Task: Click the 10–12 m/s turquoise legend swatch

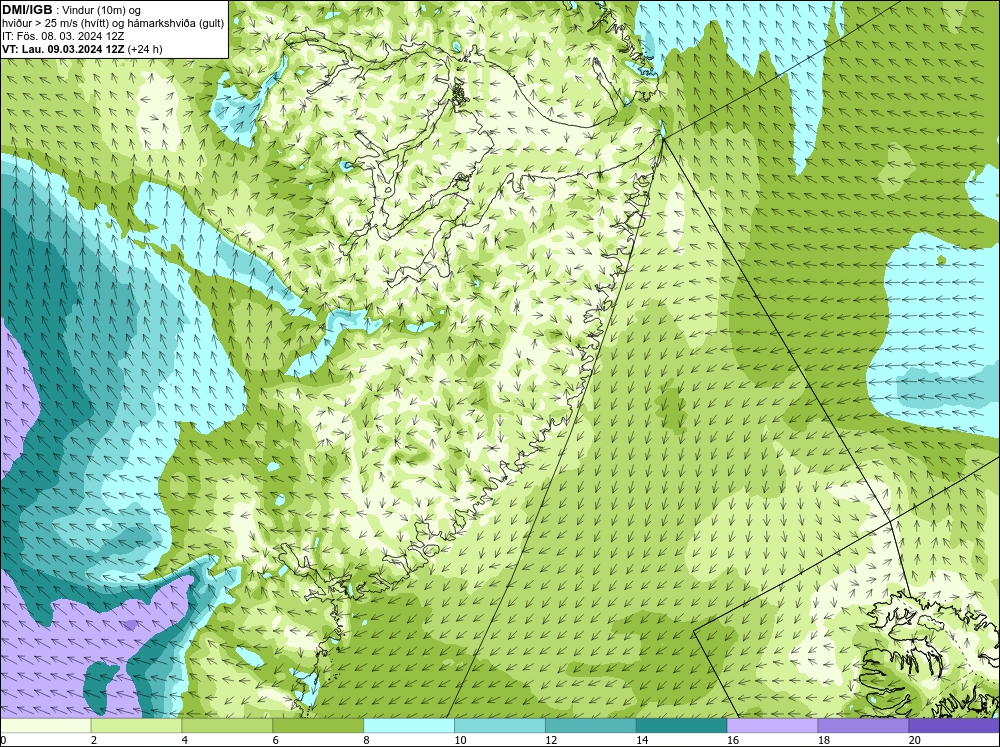Action: (x=499, y=725)
